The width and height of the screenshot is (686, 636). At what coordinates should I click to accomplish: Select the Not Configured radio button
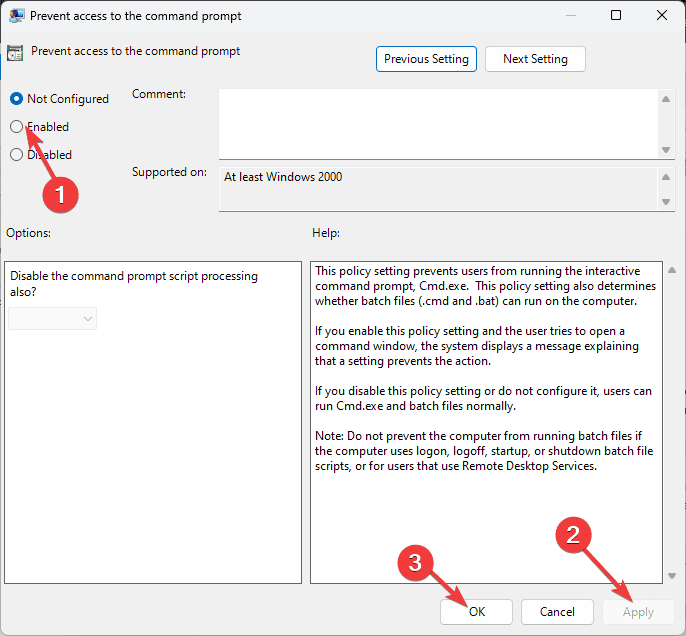tap(16, 99)
